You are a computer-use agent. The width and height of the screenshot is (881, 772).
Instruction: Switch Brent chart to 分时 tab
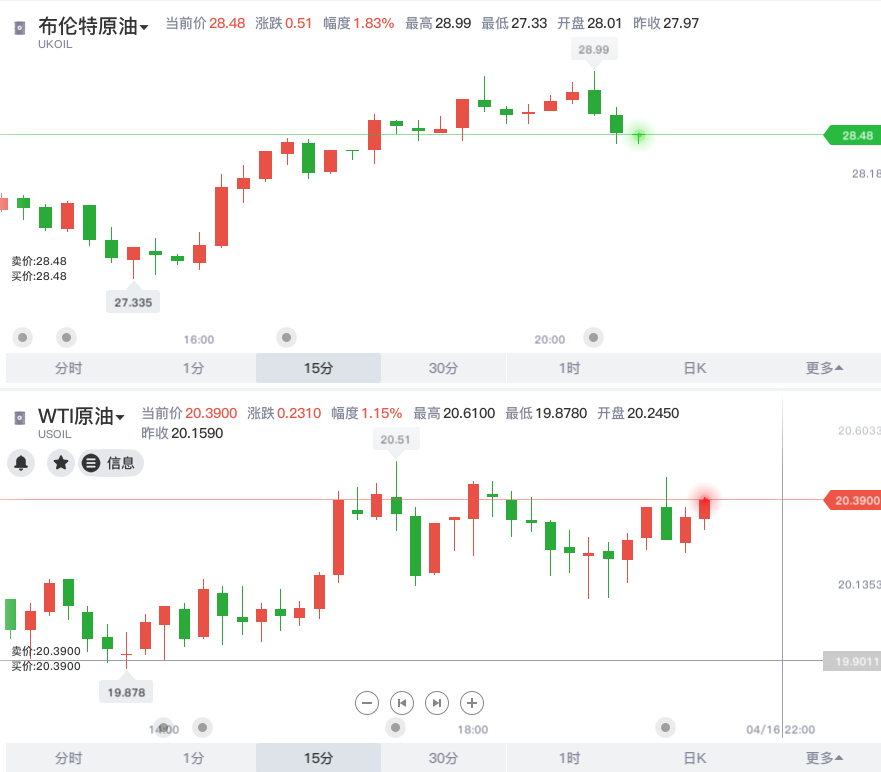coord(68,368)
